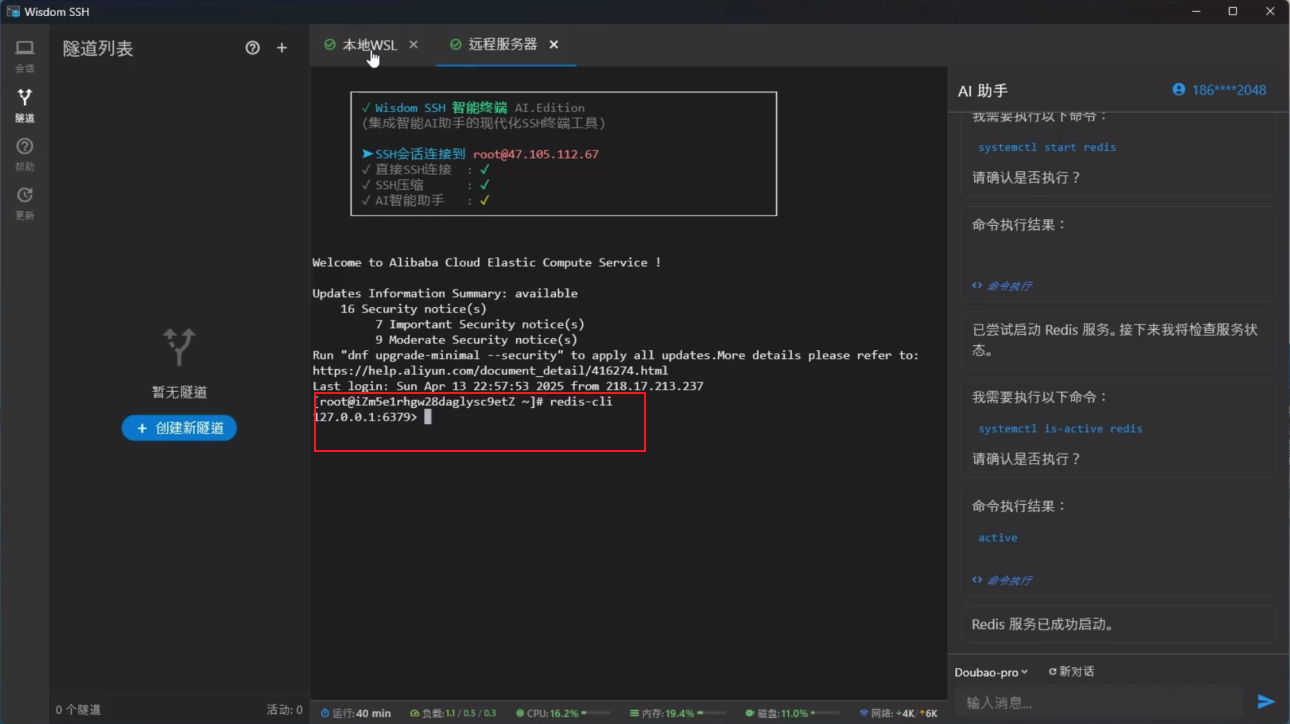Click the 186****2048 account link
Image resolution: width=1290 pixels, height=724 pixels.
[1229, 90]
